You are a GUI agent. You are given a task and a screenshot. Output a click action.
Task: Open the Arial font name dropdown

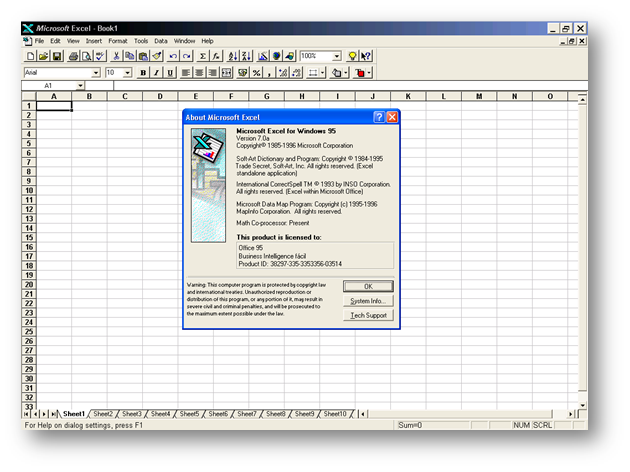click(96, 73)
